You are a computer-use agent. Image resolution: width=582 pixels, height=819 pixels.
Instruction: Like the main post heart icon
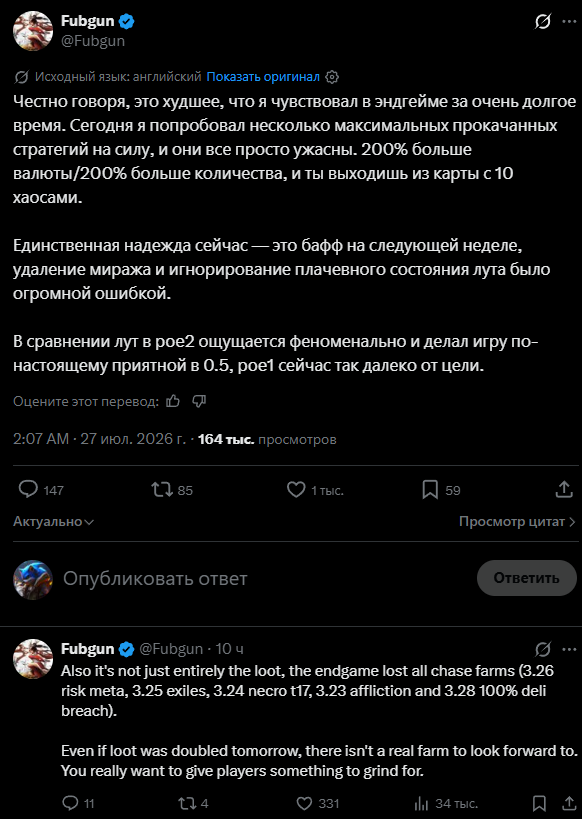pos(296,490)
